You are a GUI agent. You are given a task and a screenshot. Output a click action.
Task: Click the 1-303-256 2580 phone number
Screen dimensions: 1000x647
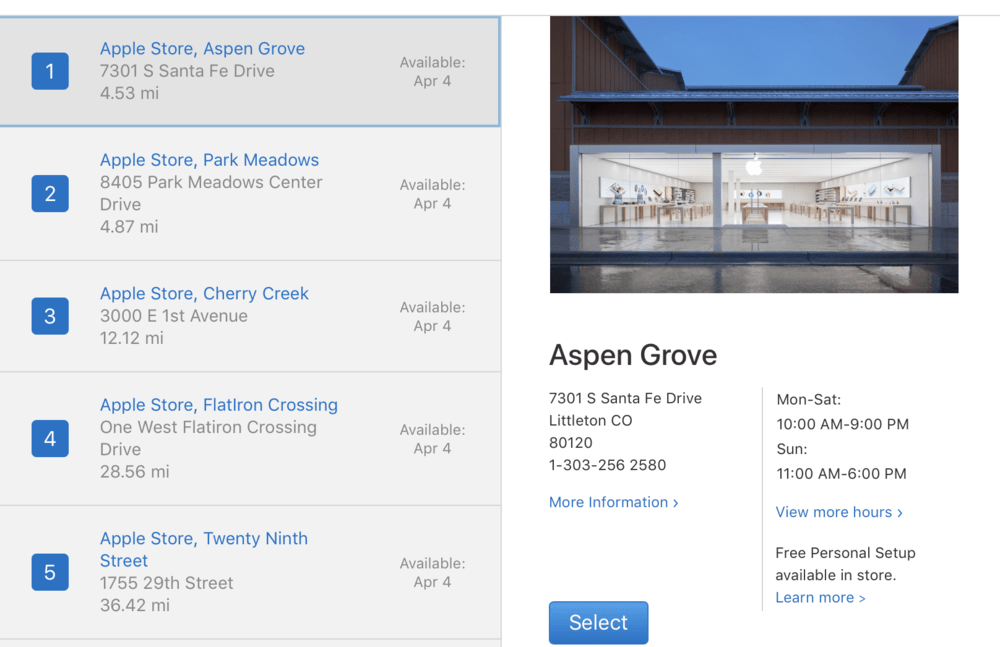607,465
